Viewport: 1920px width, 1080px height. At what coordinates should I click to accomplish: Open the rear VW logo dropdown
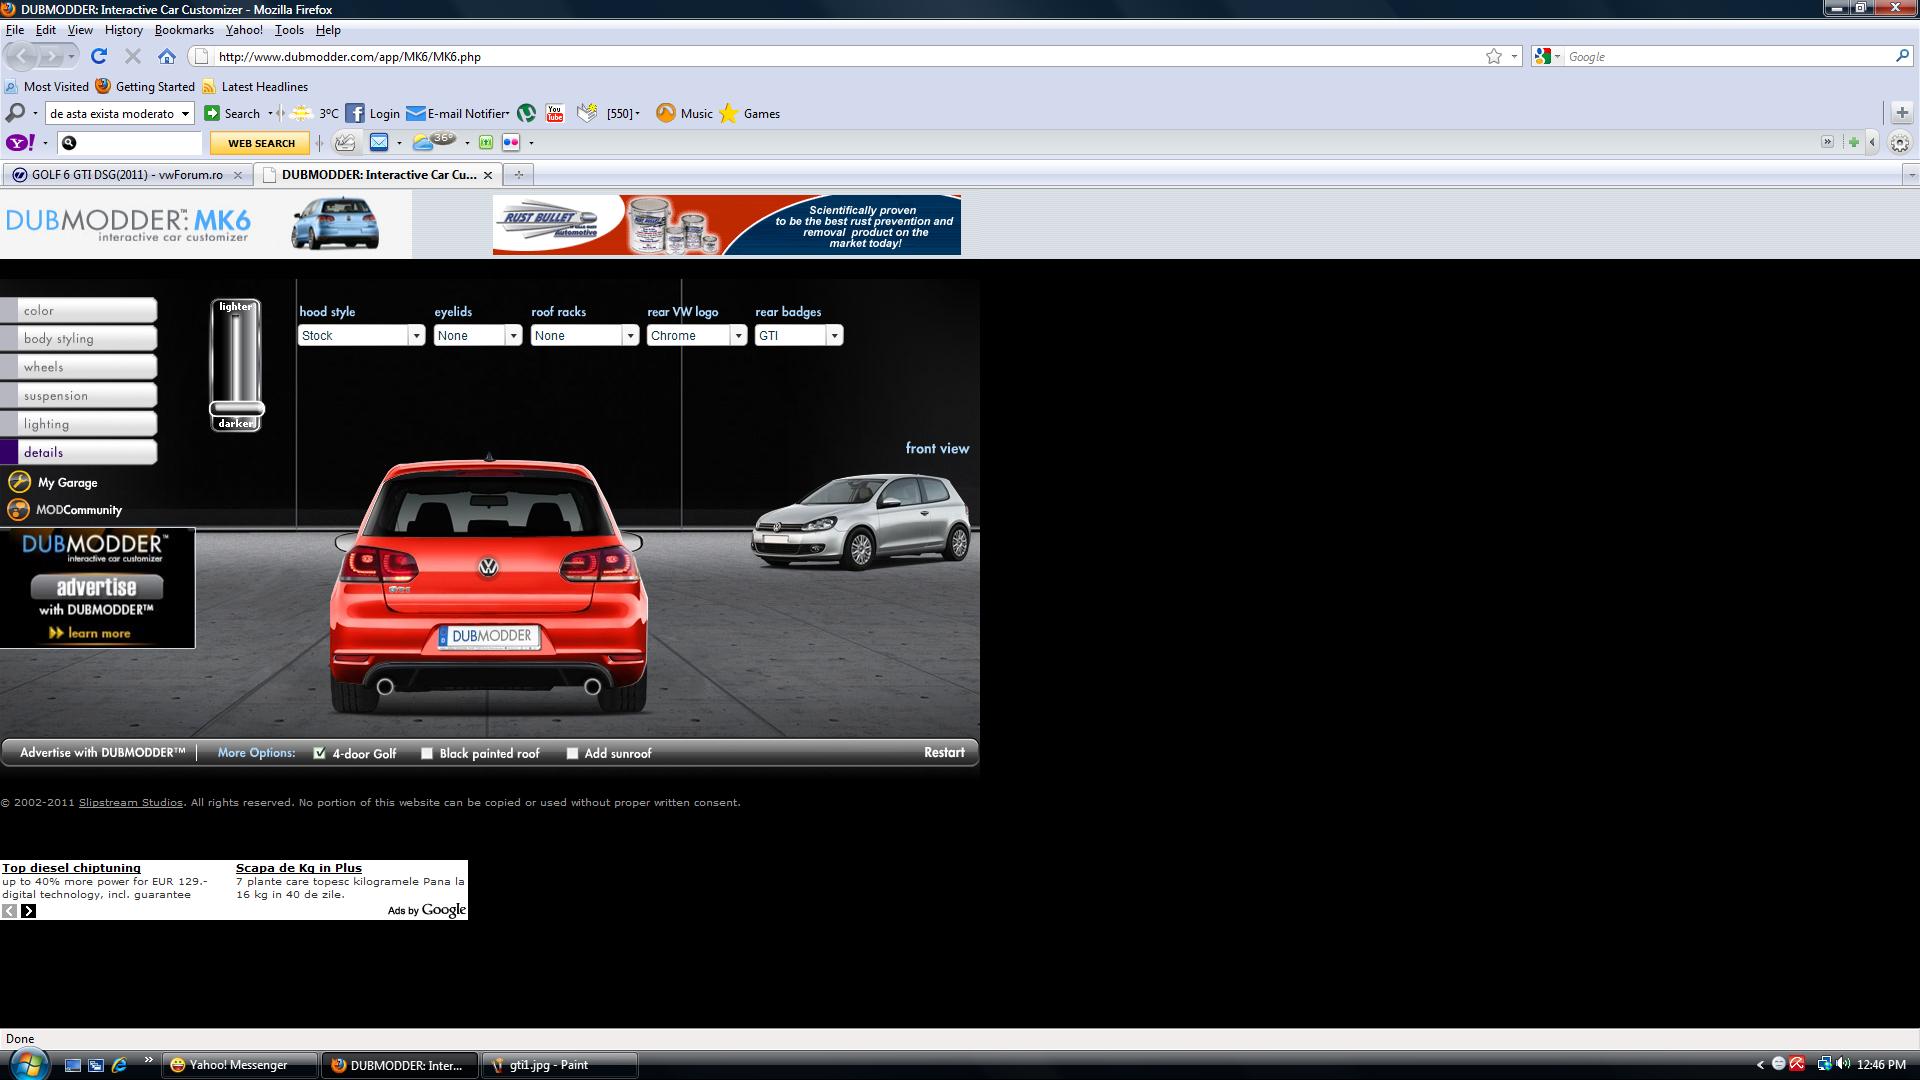pyautogui.click(x=696, y=336)
